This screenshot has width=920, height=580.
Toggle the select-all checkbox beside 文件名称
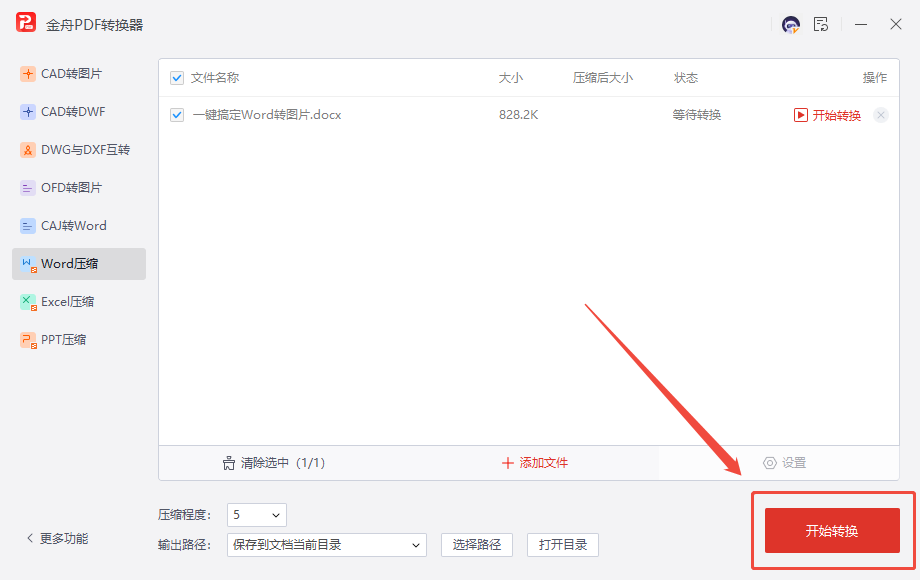click(x=177, y=78)
